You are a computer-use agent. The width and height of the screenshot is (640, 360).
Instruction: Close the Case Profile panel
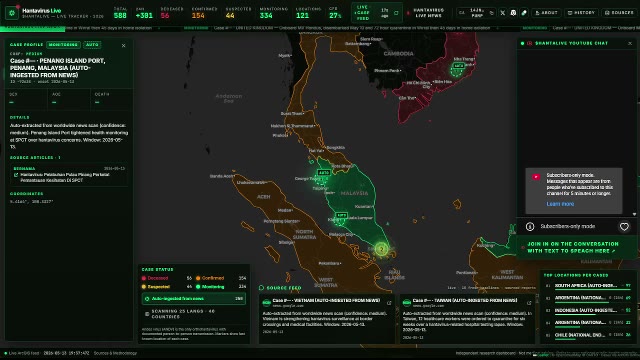(x=124, y=46)
